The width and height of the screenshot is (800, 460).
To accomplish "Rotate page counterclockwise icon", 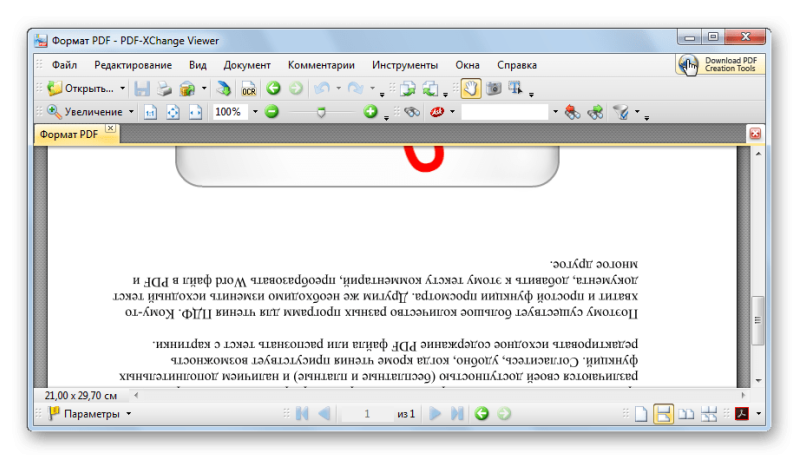I will pyautogui.click(x=430, y=89).
